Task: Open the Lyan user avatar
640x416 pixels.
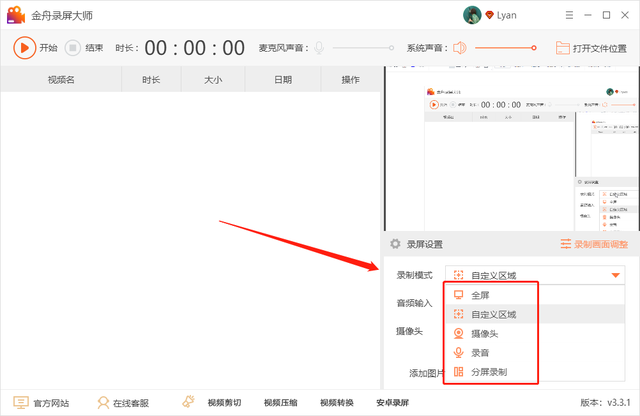Action: pyautogui.click(x=472, y=15)
